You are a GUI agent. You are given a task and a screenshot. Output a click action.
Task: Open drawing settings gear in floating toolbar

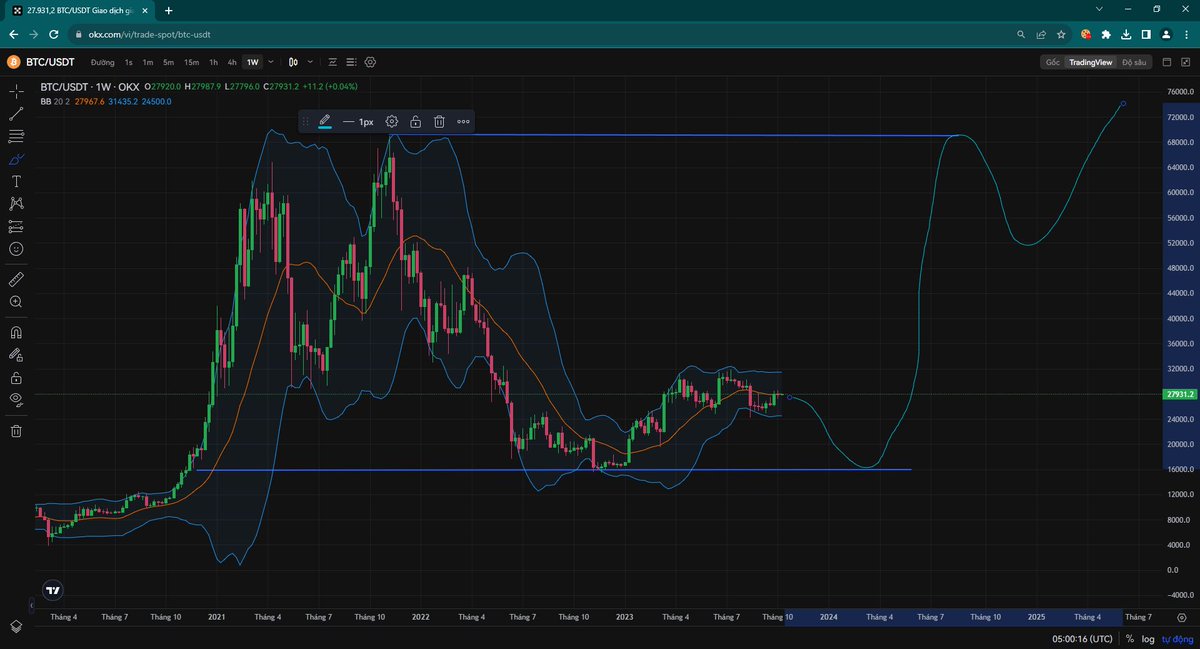pos(392,122)
